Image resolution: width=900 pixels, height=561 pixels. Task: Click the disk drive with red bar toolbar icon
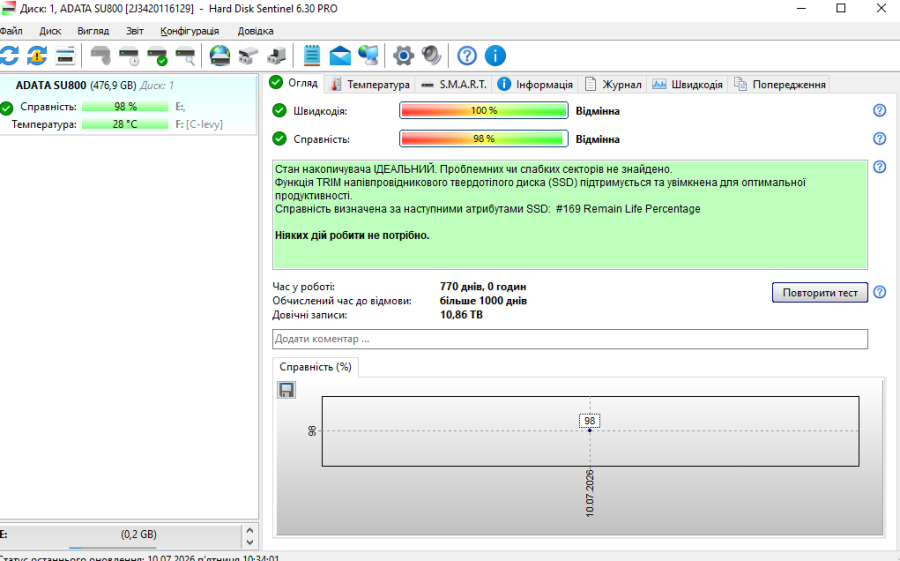click(65, 56)
